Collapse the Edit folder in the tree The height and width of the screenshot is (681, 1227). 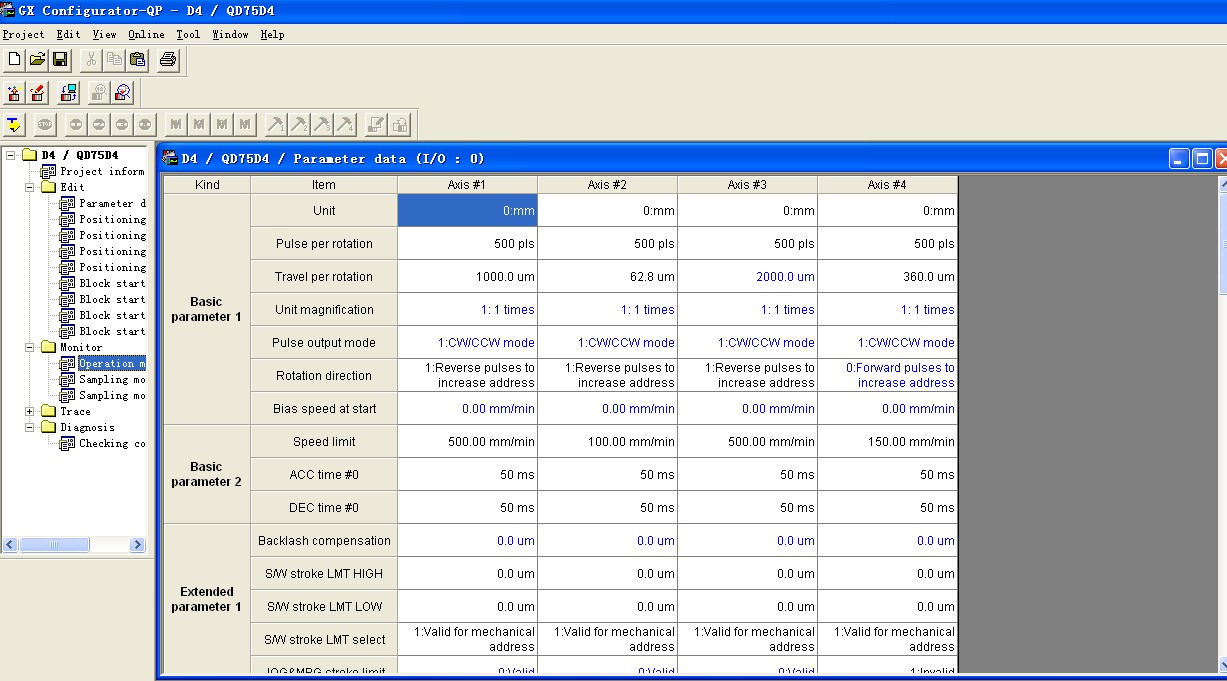pos(30,187)
